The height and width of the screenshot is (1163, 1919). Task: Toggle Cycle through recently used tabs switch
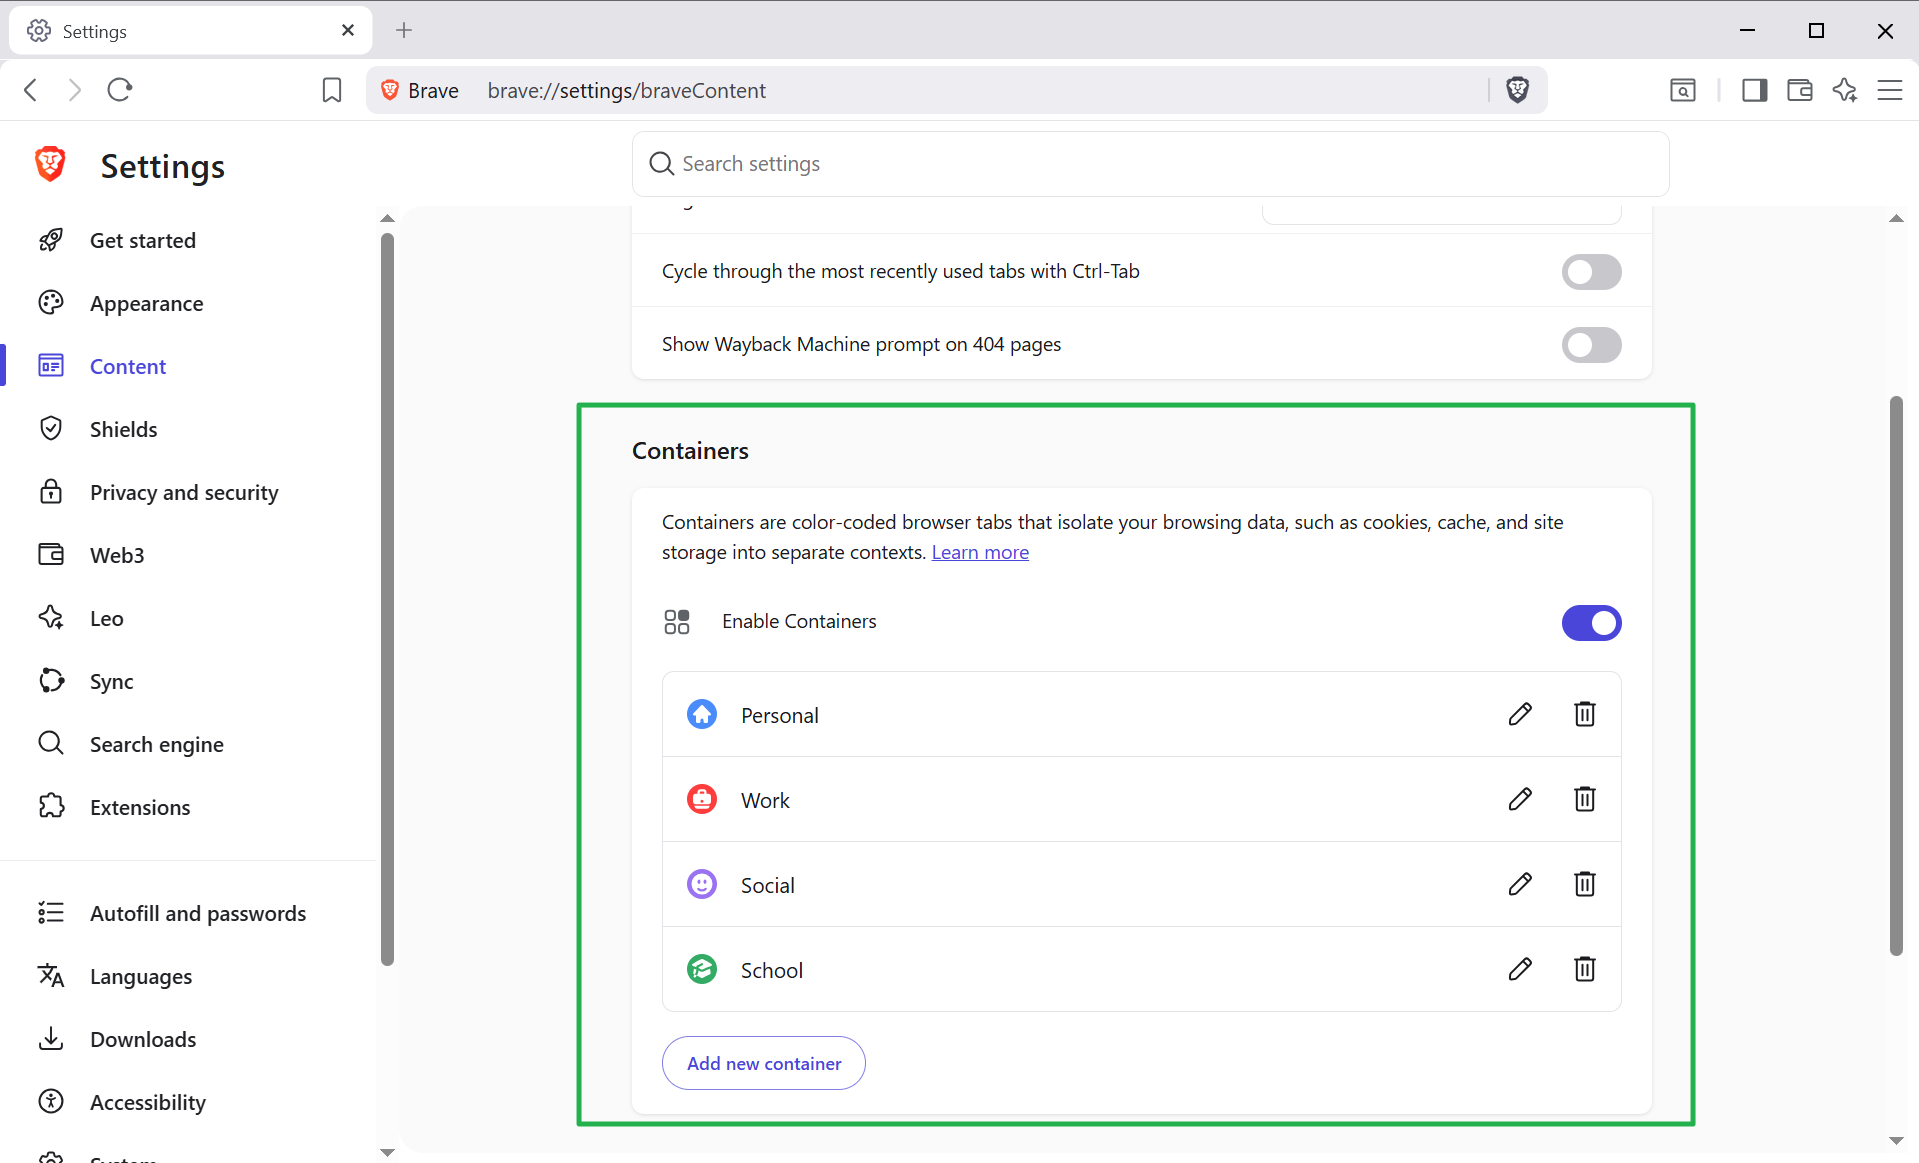[x=1591, y=272]
